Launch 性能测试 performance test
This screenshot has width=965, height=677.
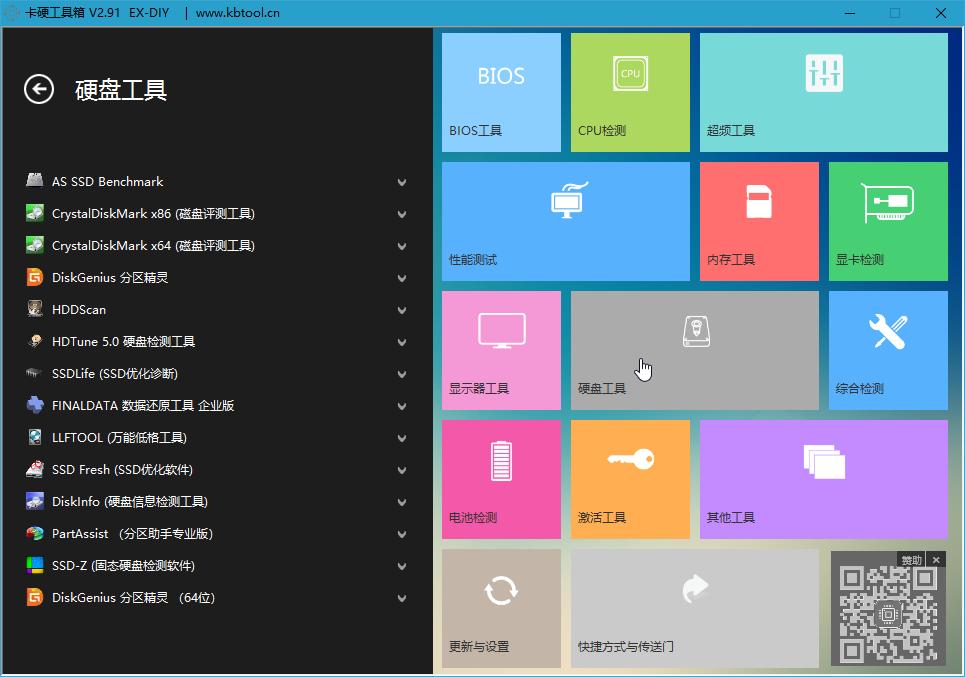[x=565, y=221]
